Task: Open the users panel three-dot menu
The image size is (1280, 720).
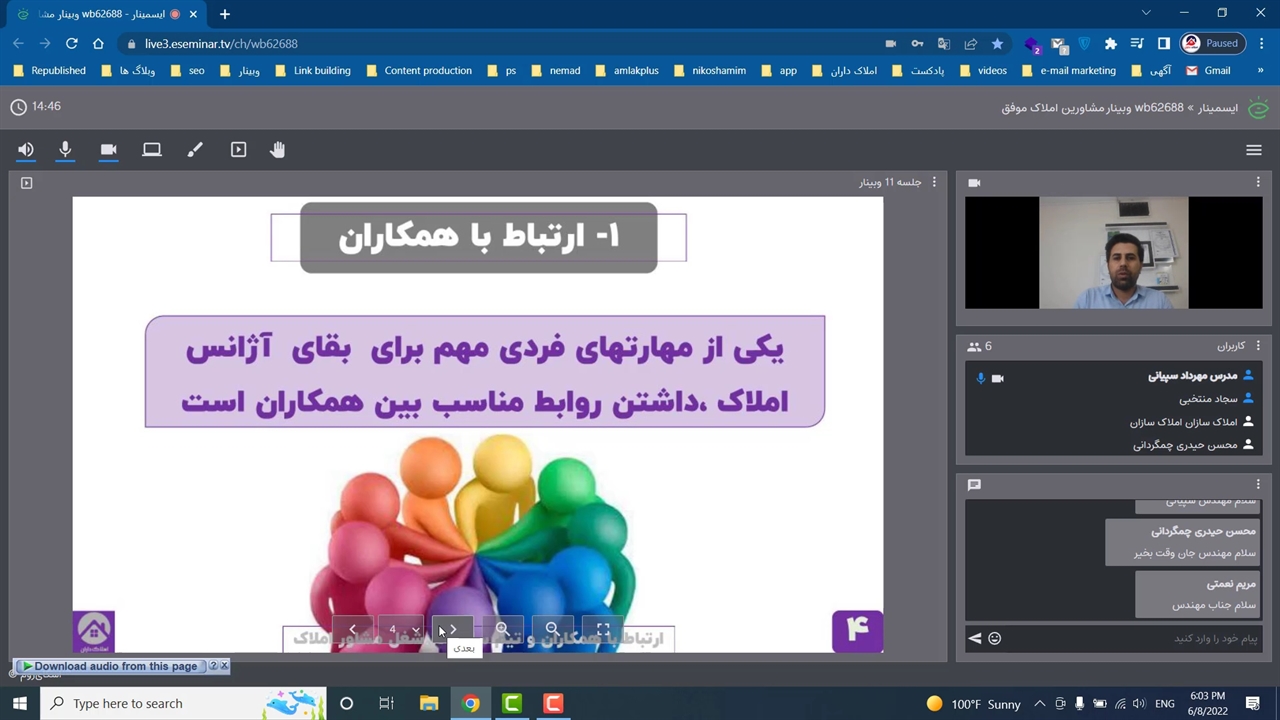Action: pos(1258,346)
